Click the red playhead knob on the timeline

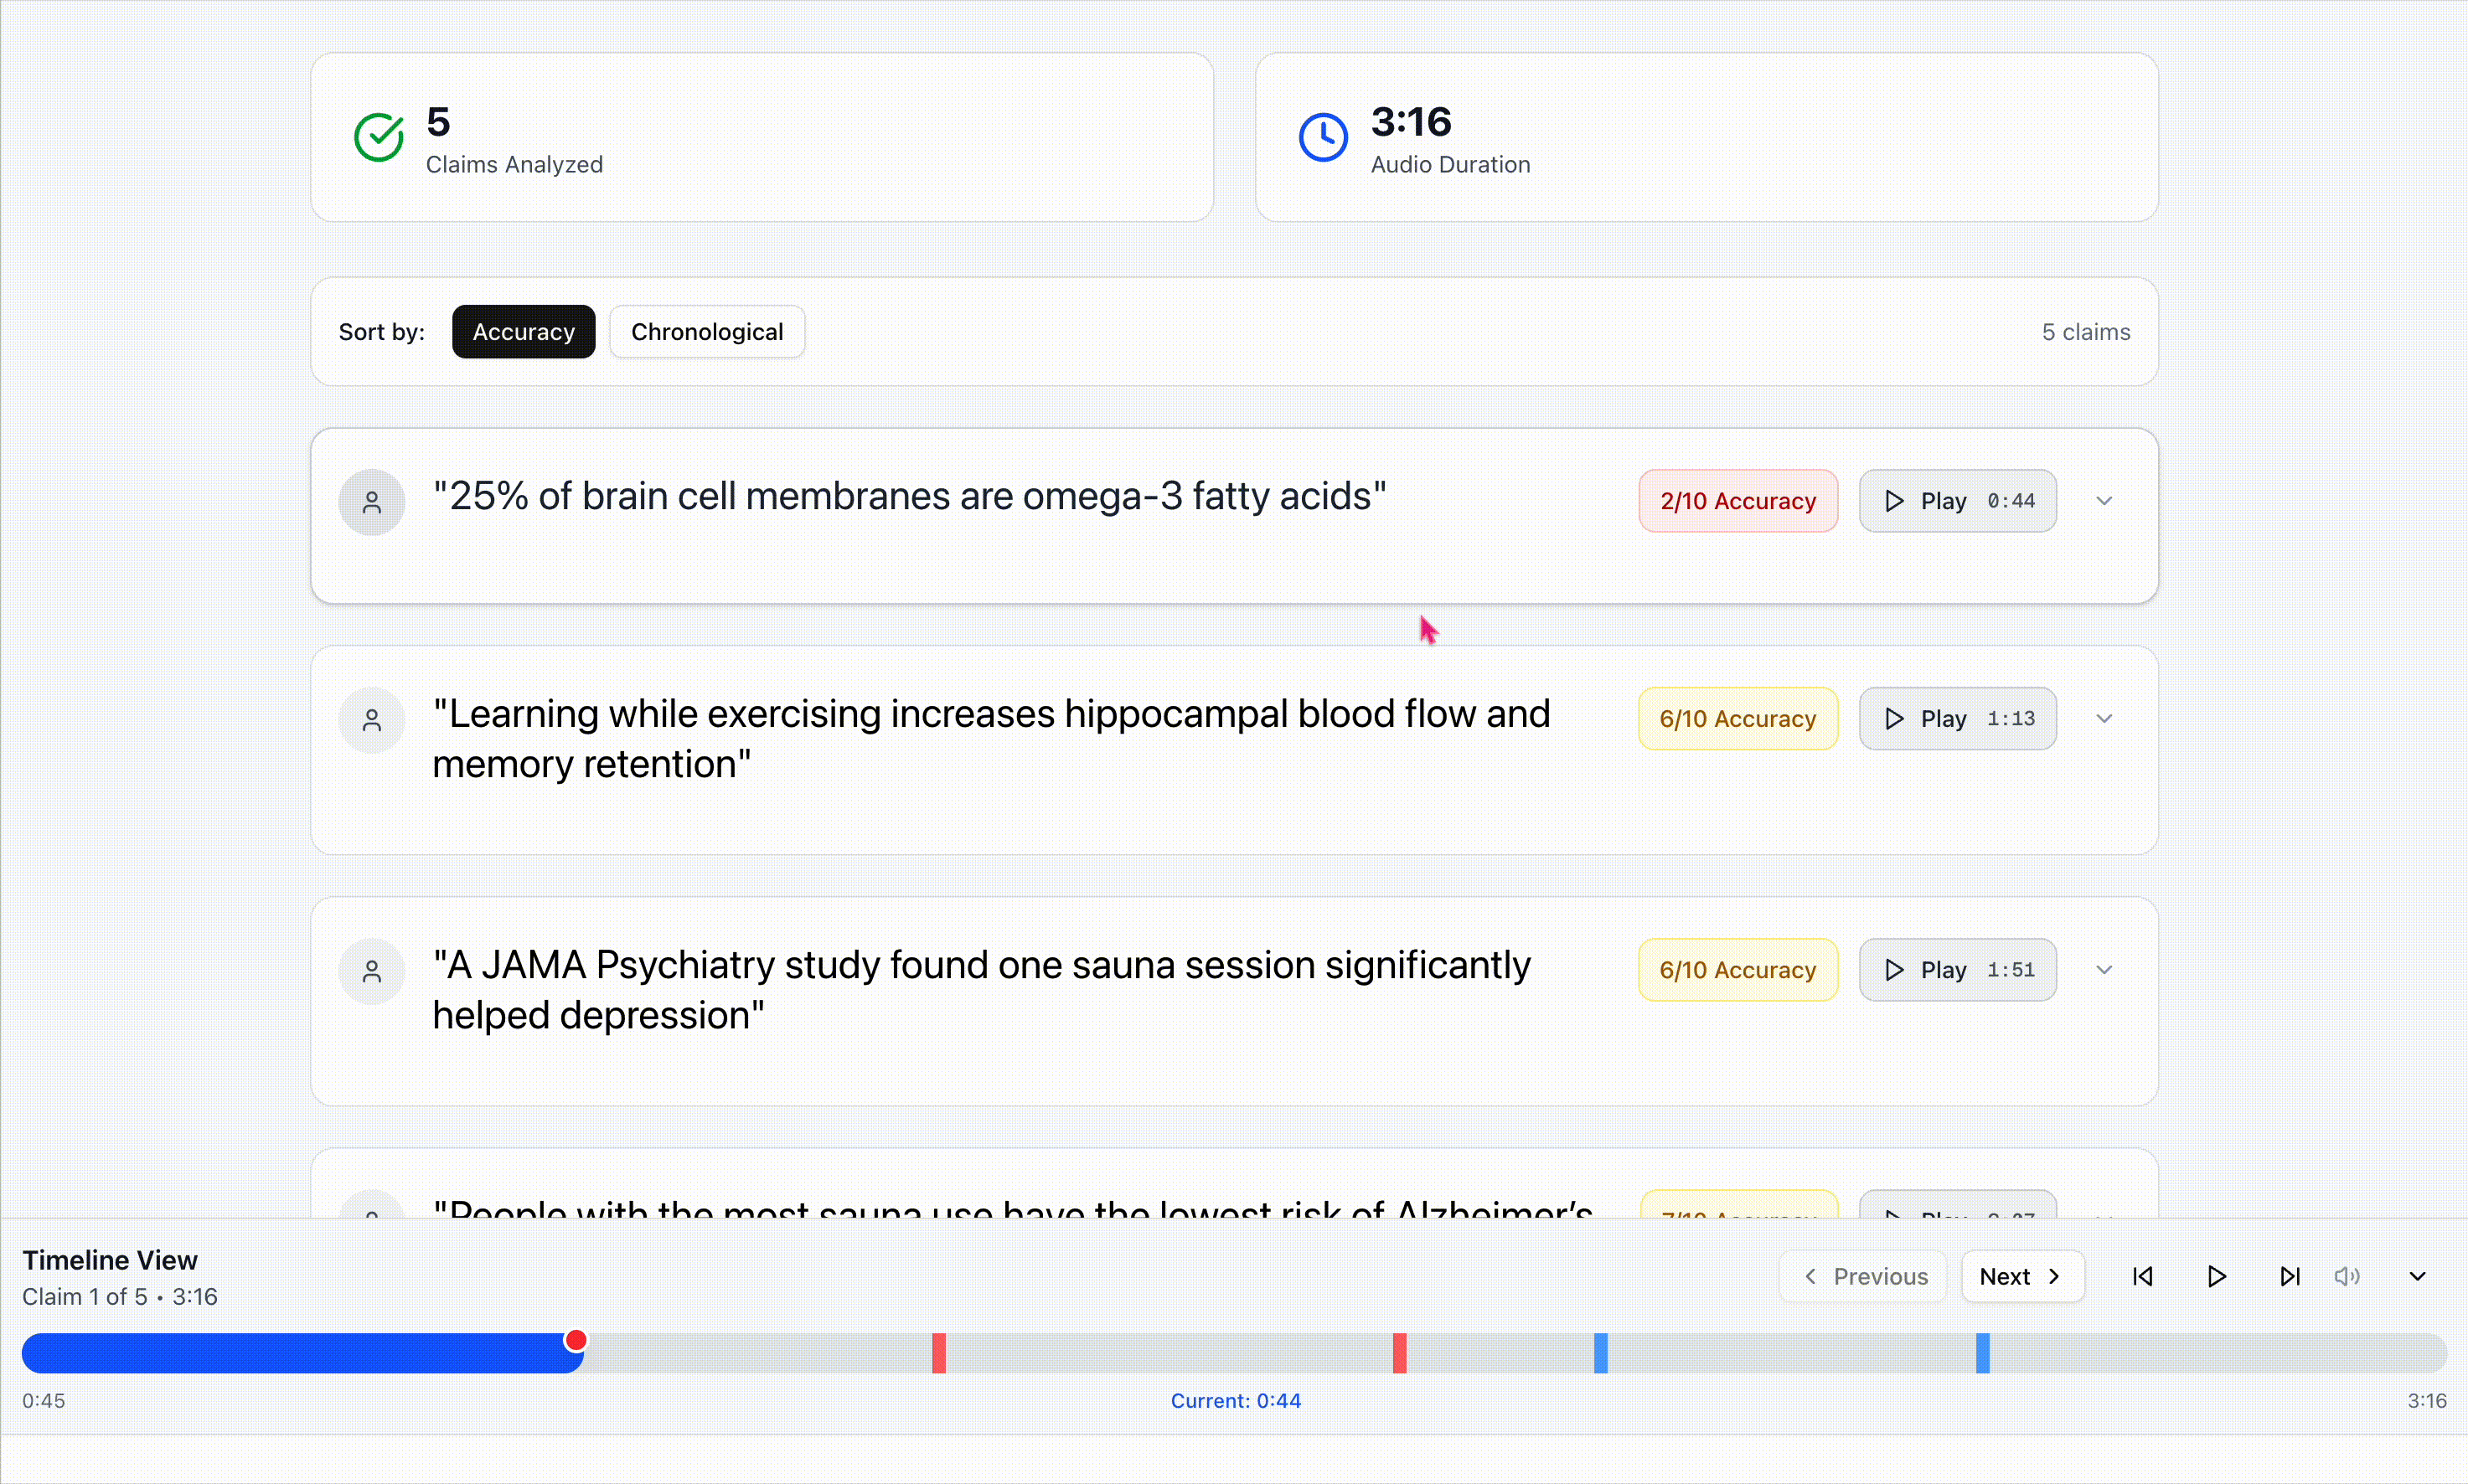[x=576, y=1341]
